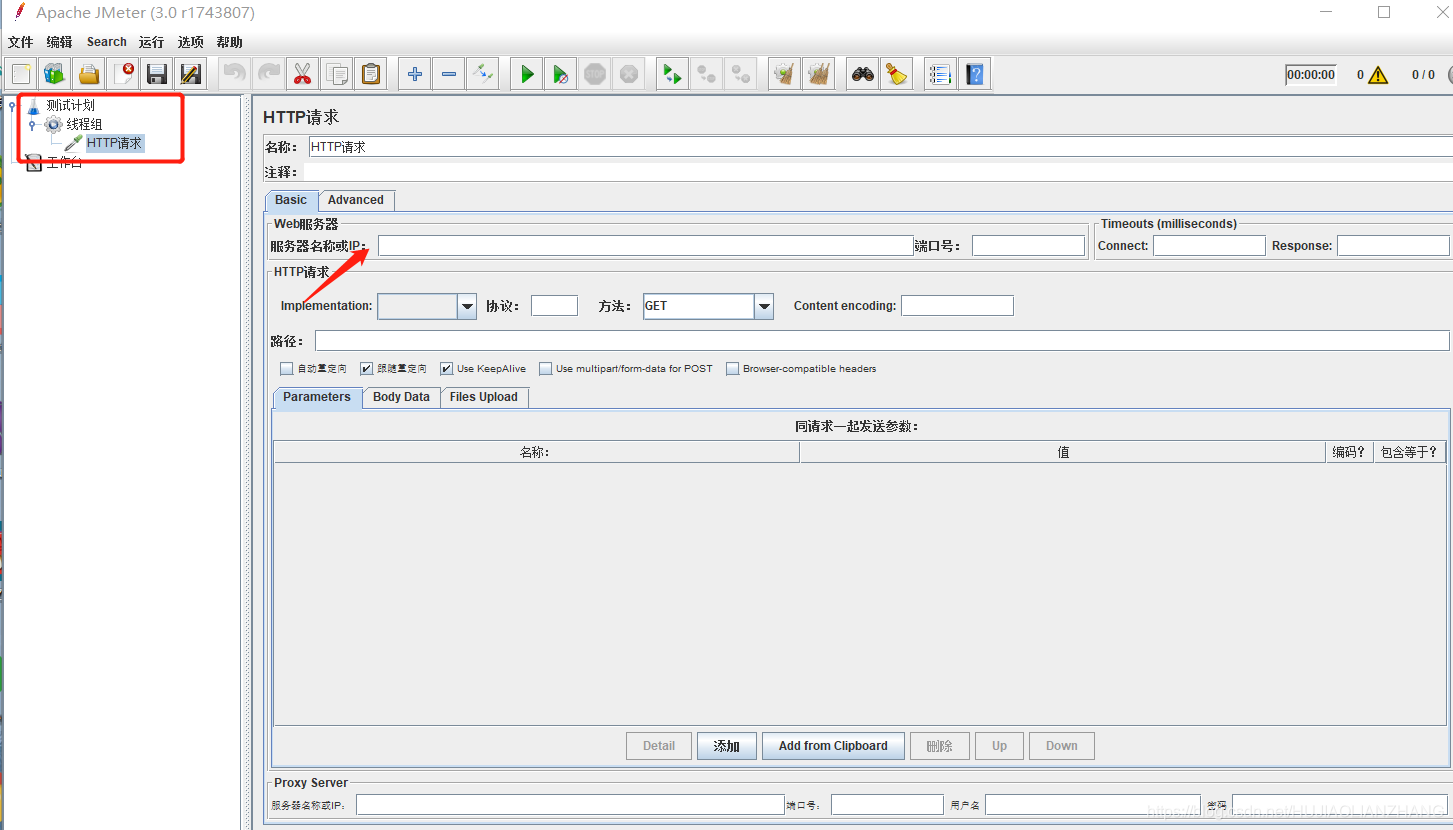Open the 帮助 menu
Image resolution: width=1453 pixels, height=830 pixels.
(230, 42)
